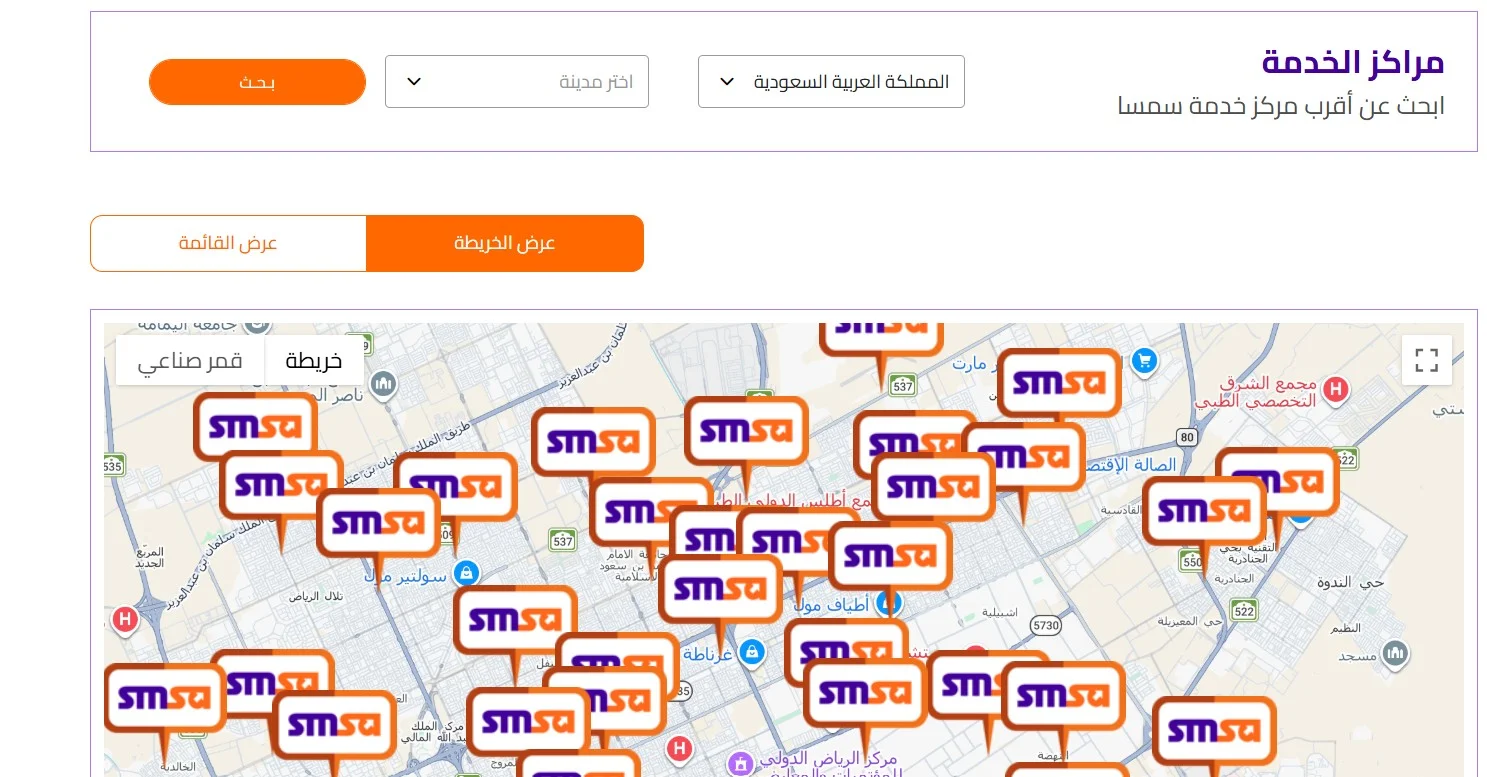Viewport: 1487px width, 777px height.
Task: Toggle fullscreen view of the map
Action: point(1427,360)
